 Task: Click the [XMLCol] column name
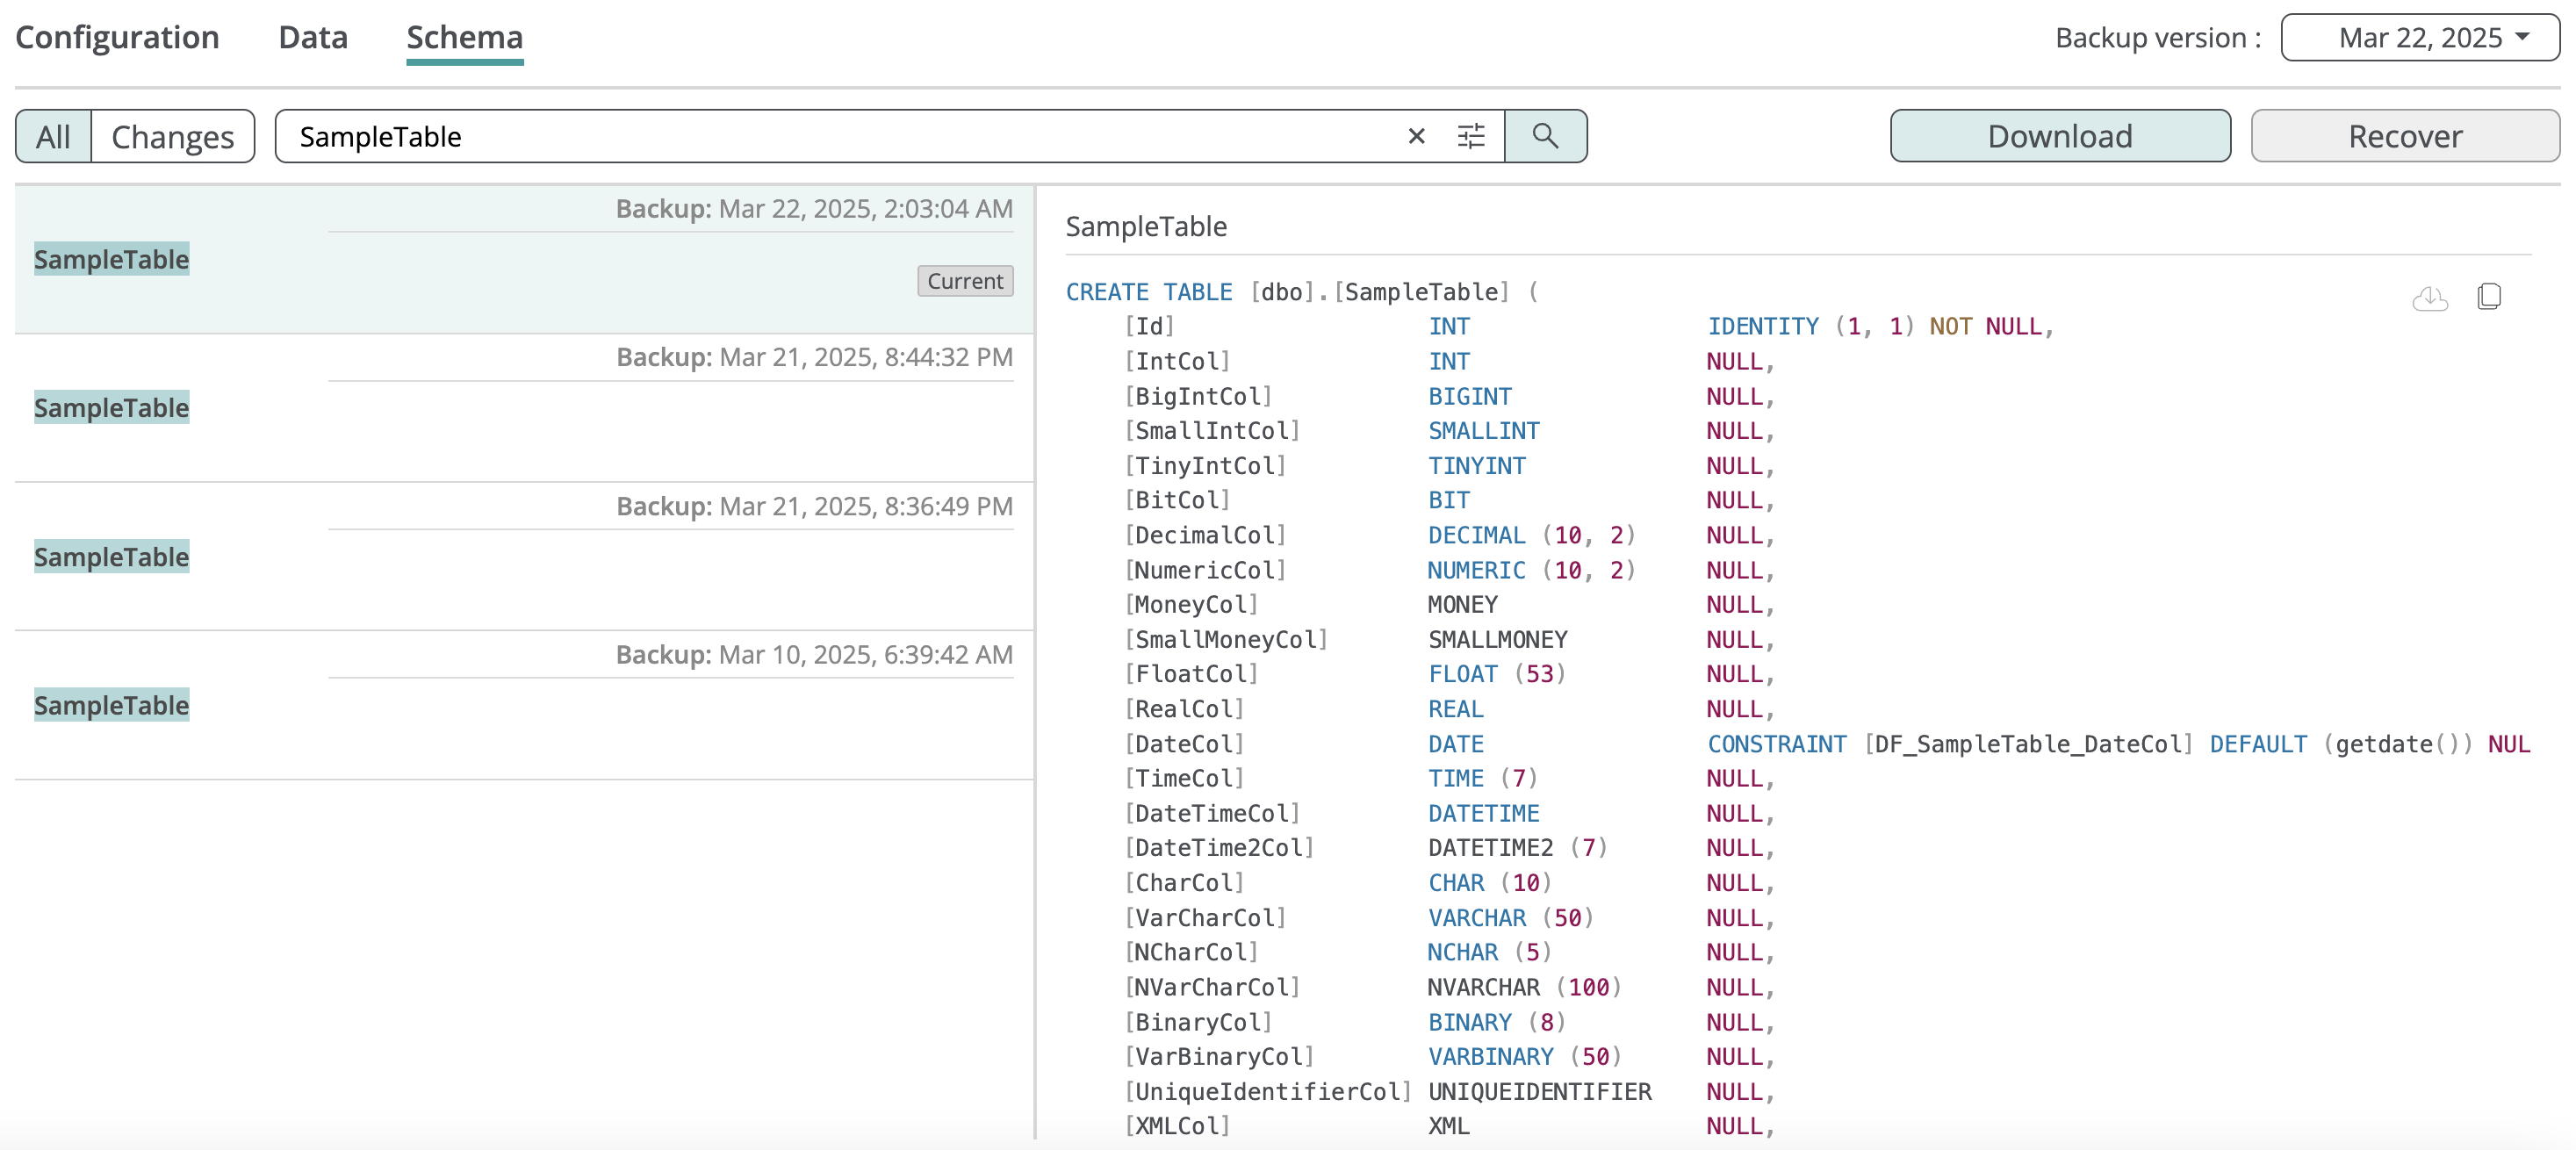[x=1177, y=1126]
